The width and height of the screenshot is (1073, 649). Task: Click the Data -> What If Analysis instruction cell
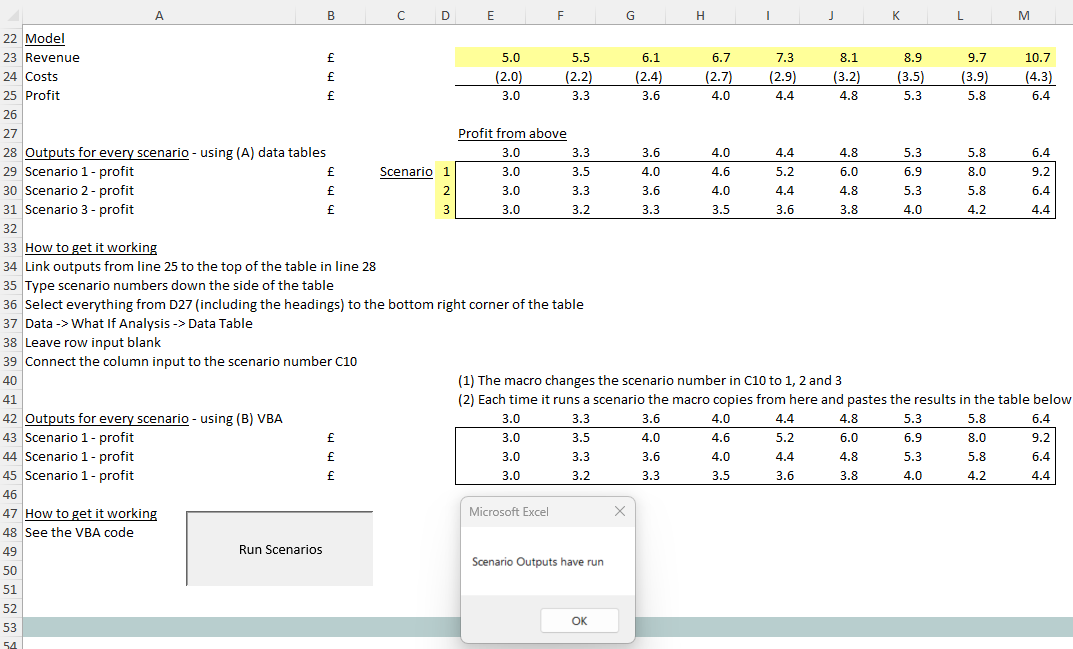pos(138,324)
